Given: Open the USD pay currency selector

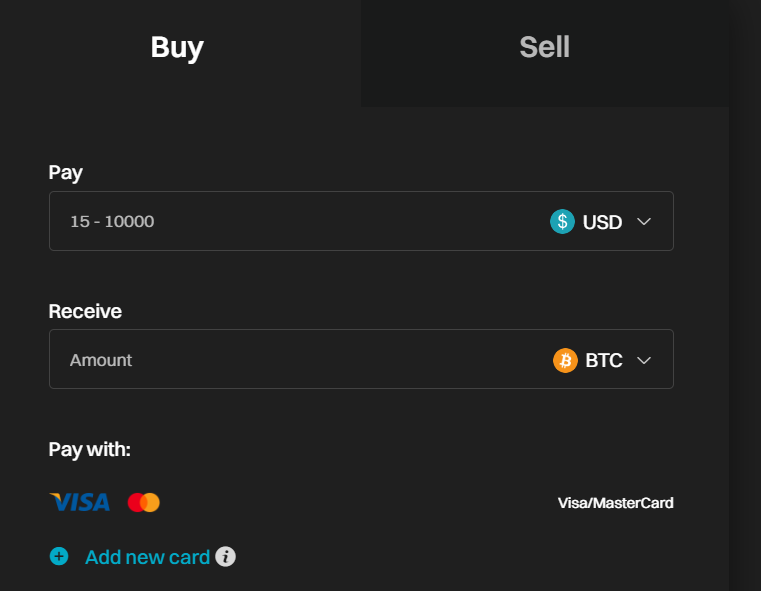Looking at the screenshot, I should coord(602,222).
